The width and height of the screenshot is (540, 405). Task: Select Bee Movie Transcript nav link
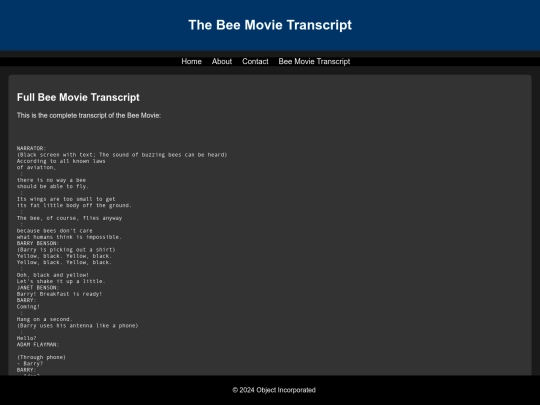(x=314, y=61)
